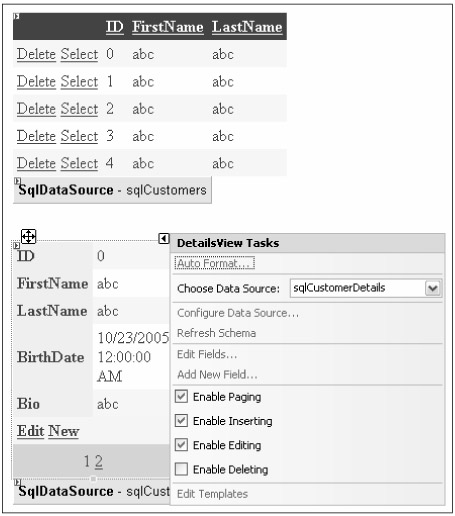Toggle the Enable Paging checkbox
This screenshot has height=516, width=455.
pos(181,397)
